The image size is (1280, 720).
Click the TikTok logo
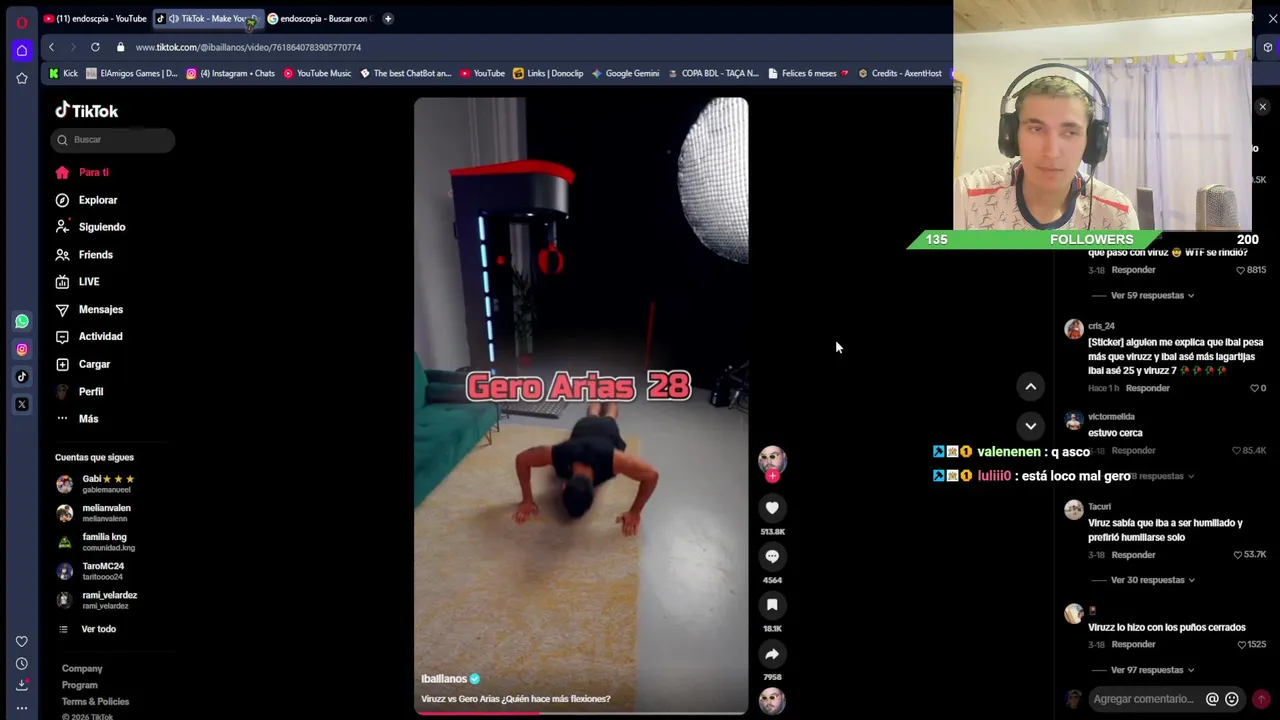(87, 111)
